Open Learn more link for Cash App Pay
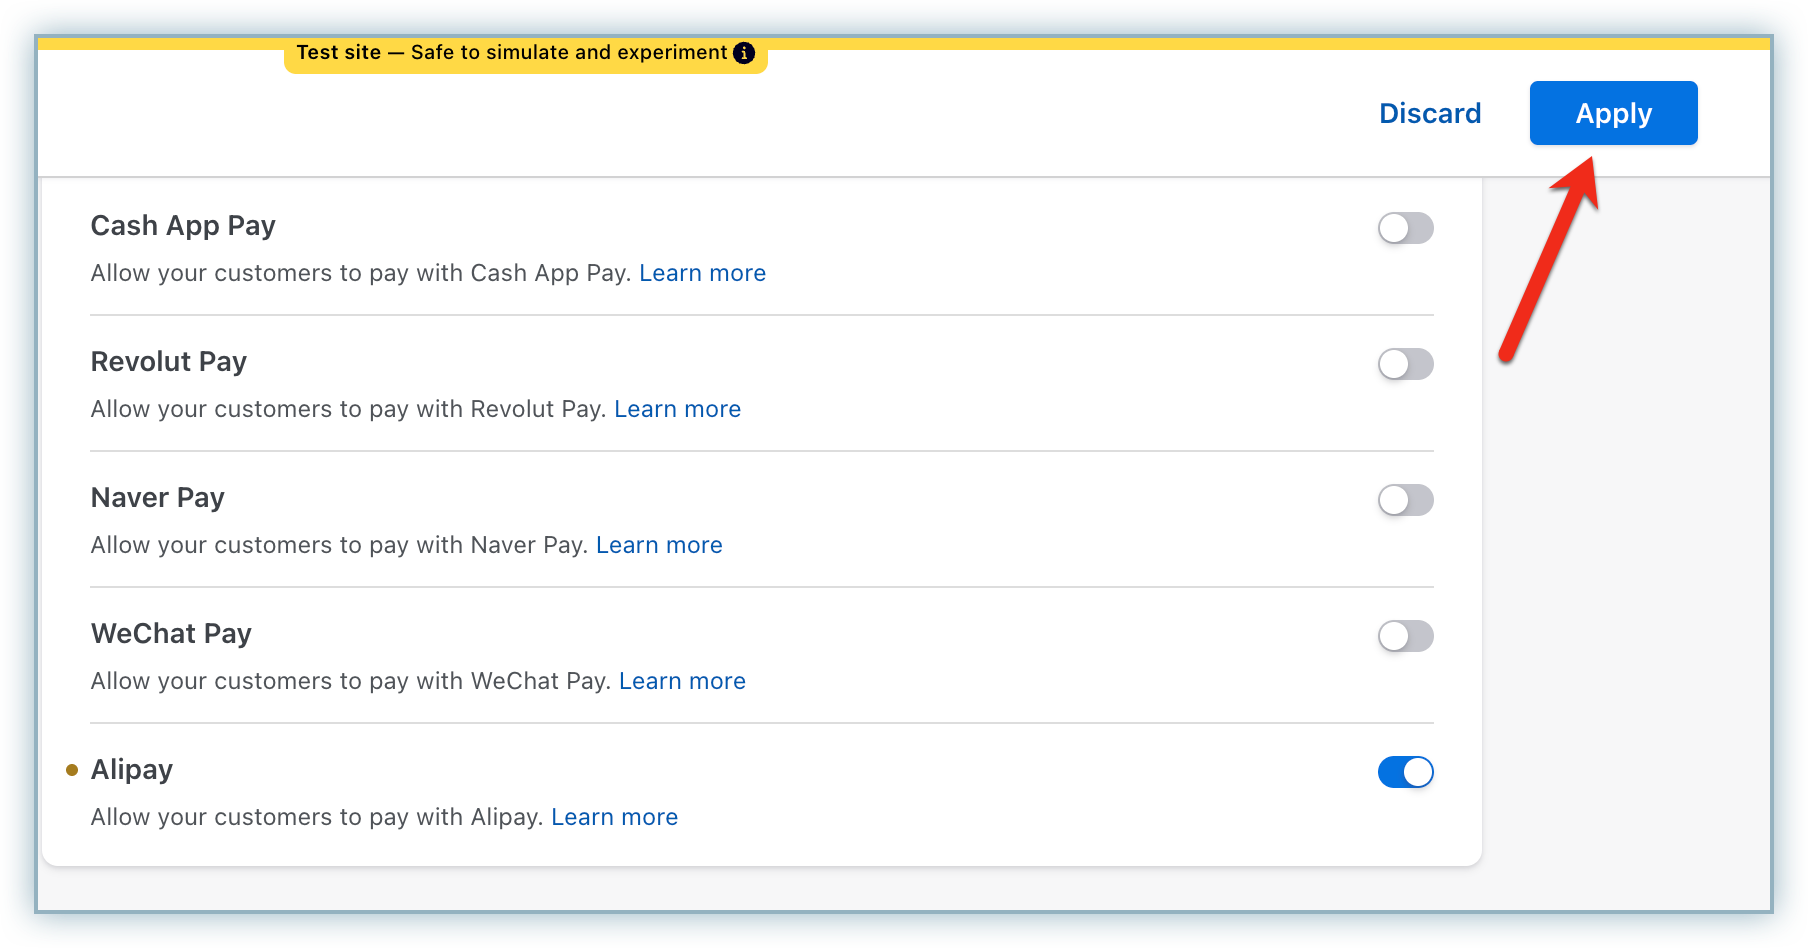Viewport: 1808px width, 948px height. [x=702, y=273]
